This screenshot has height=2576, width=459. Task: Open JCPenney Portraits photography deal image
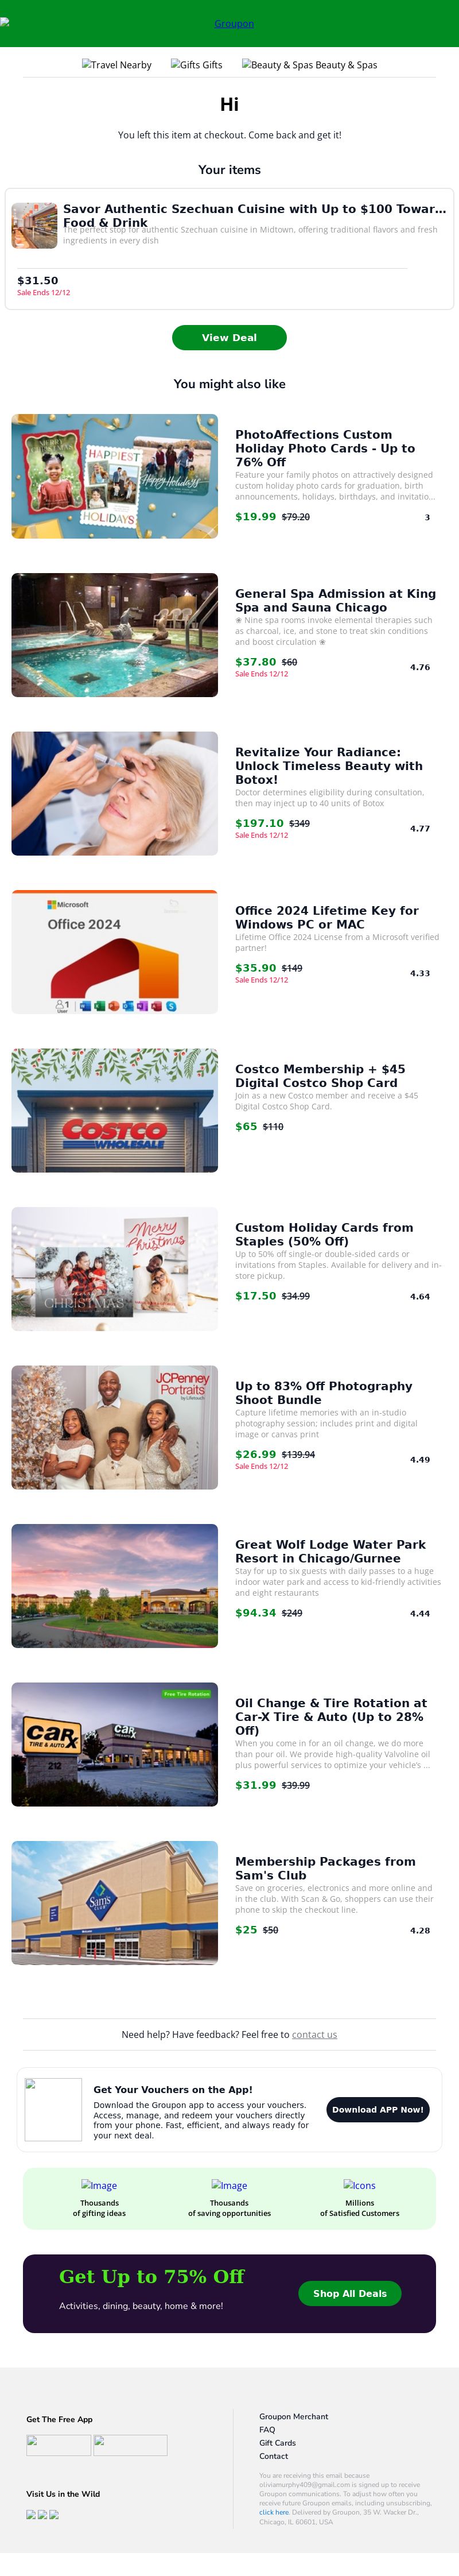coord(114,1427)
